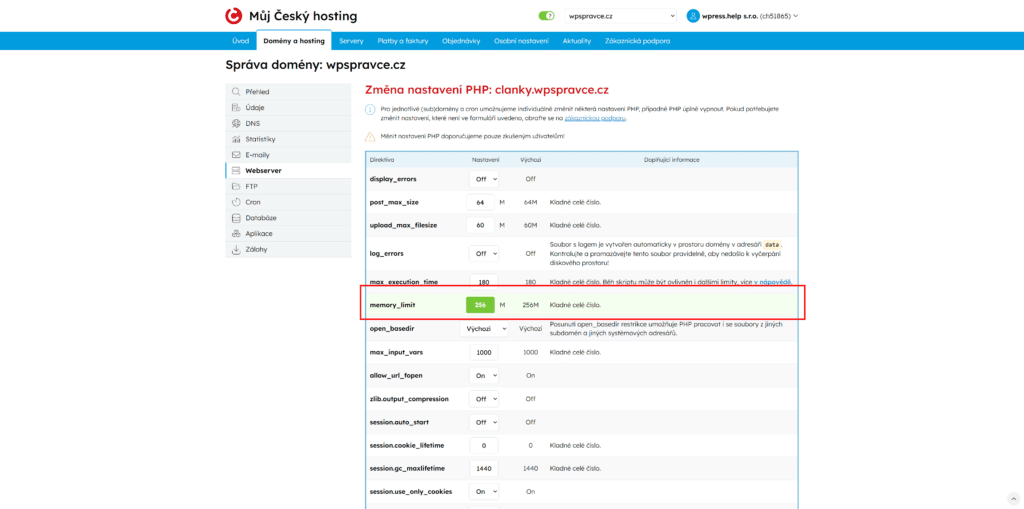This screenshot has width=1024, height=509.
Task: Click the FTP folder icon
Action: pyautogui.click(x=236, y=186)
